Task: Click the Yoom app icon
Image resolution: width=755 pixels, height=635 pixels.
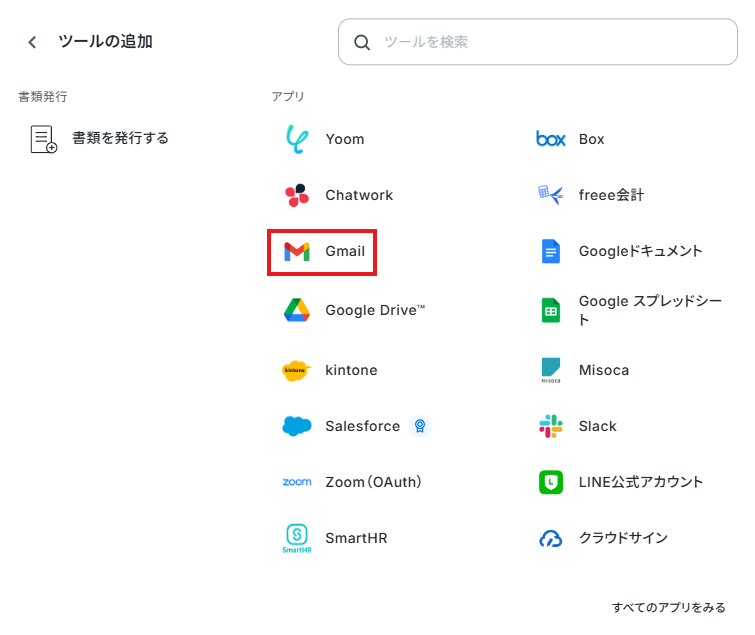Action: (297, 139)
